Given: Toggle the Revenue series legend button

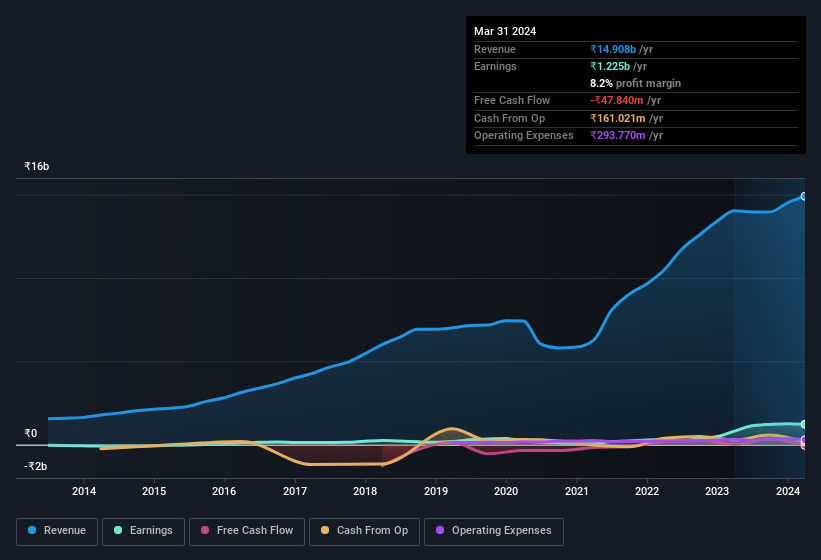Looking at the screenshot, I should coord(57,531).
